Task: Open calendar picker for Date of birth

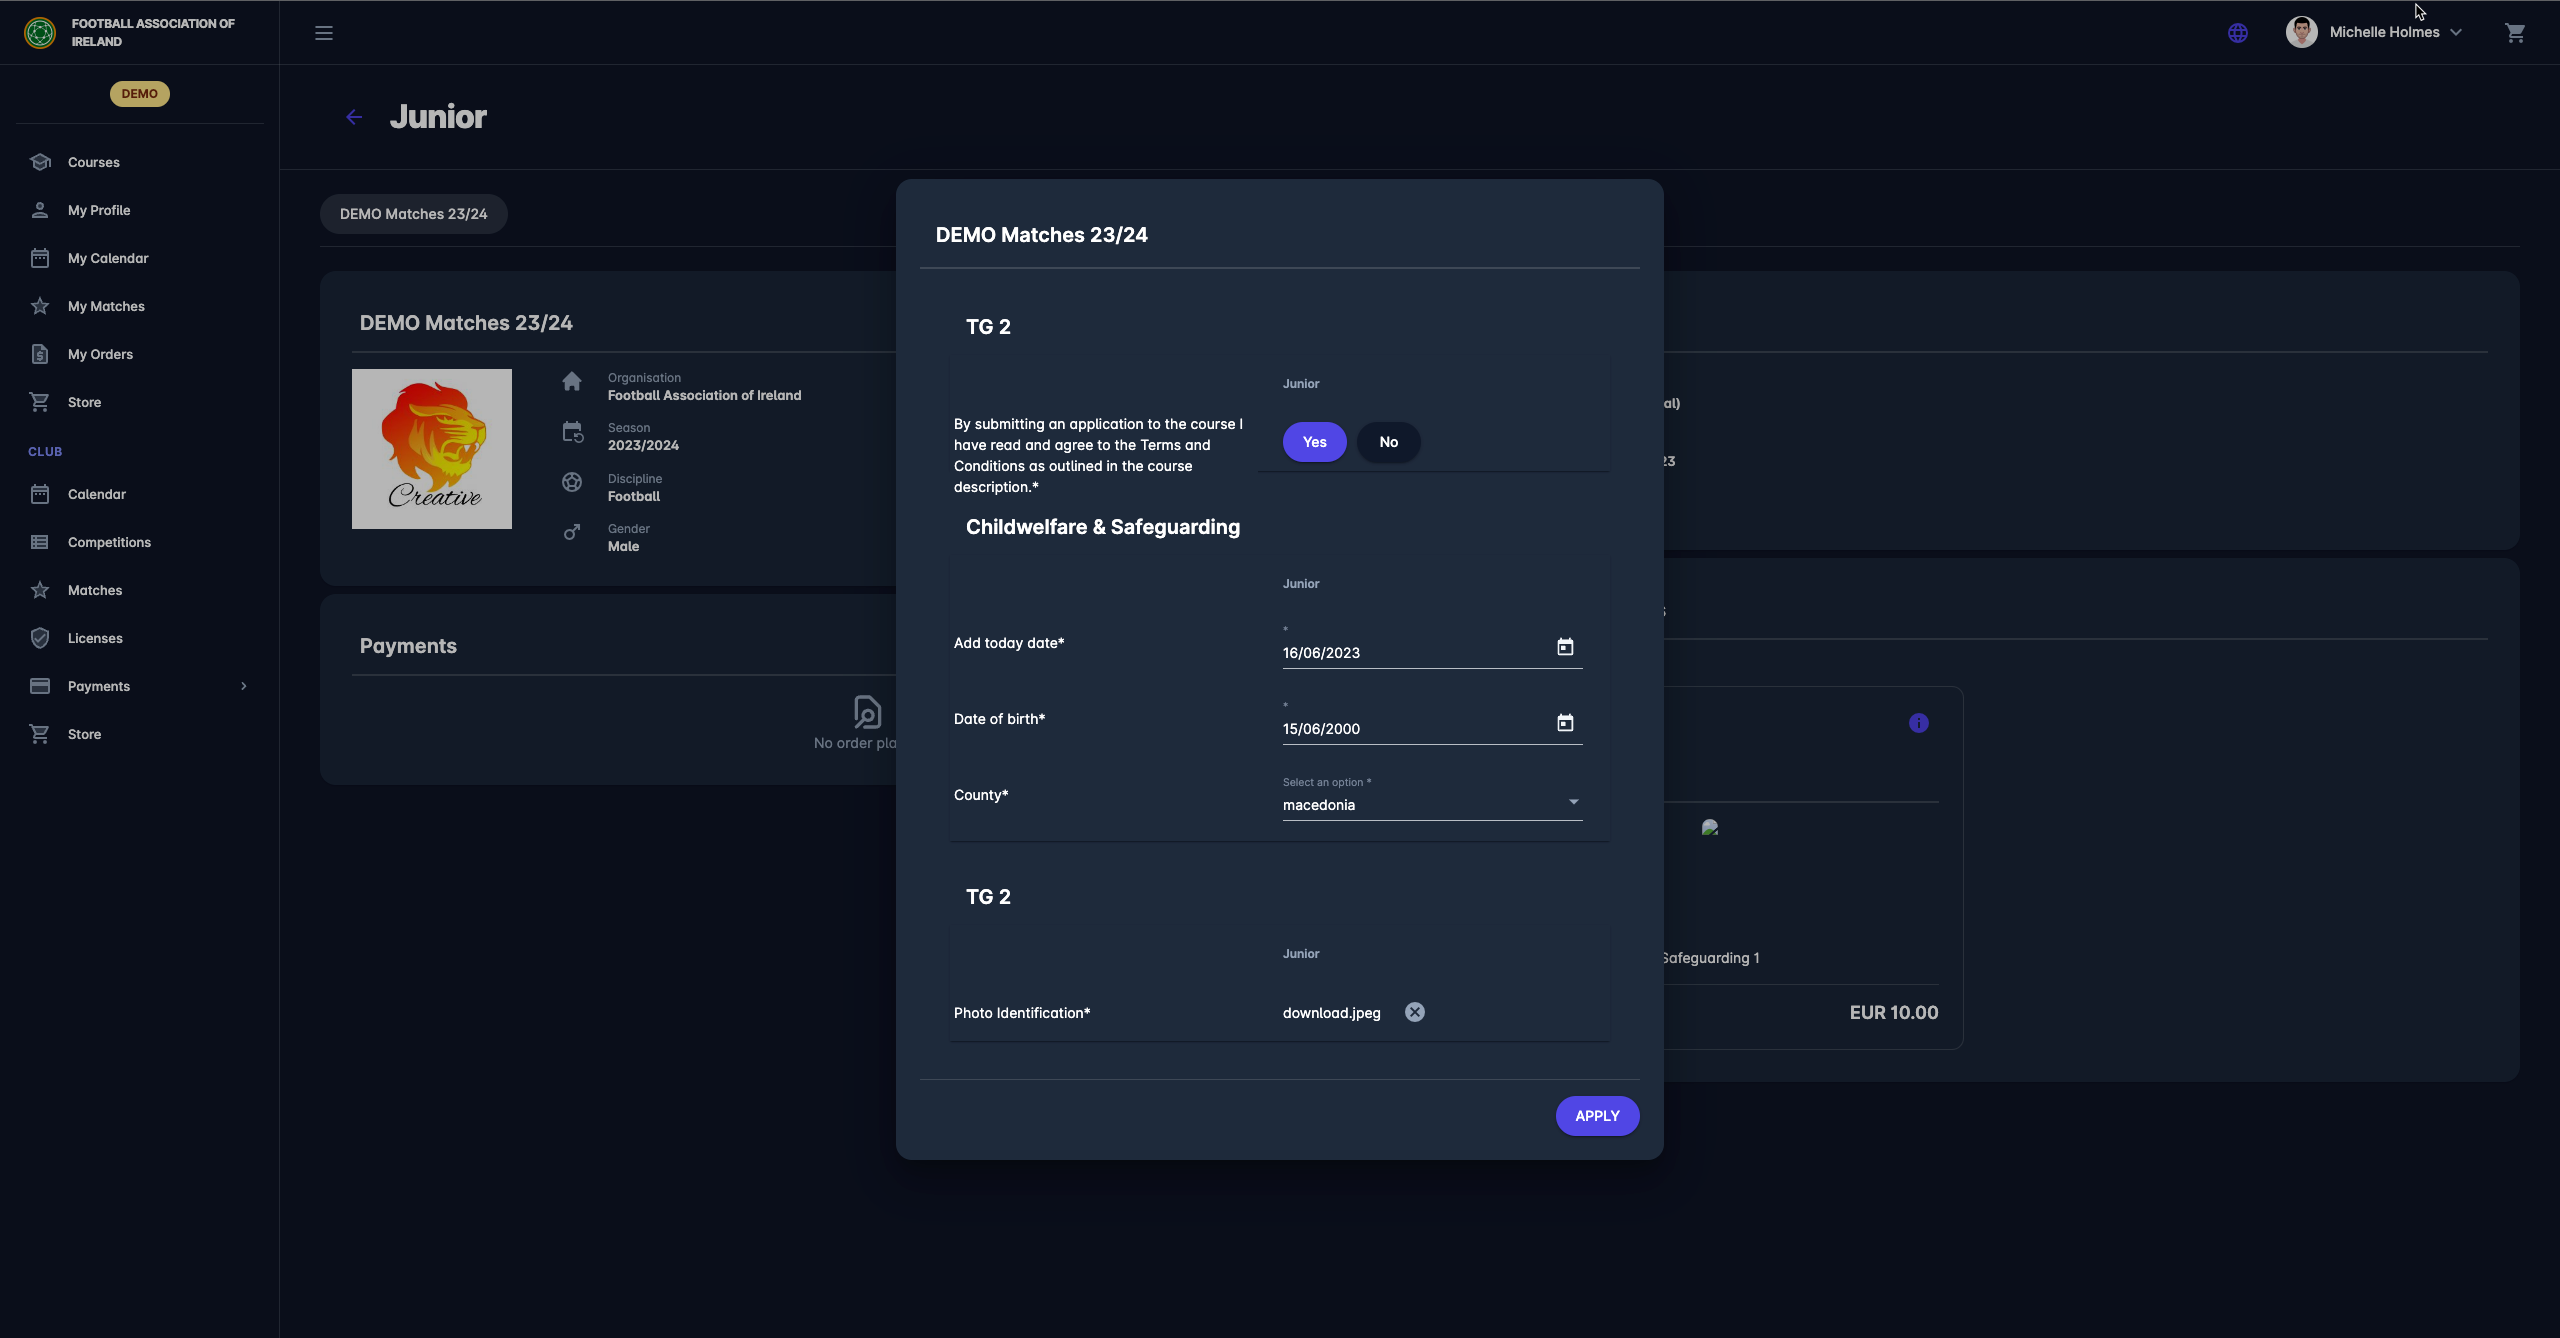Action: point(1565,723)
